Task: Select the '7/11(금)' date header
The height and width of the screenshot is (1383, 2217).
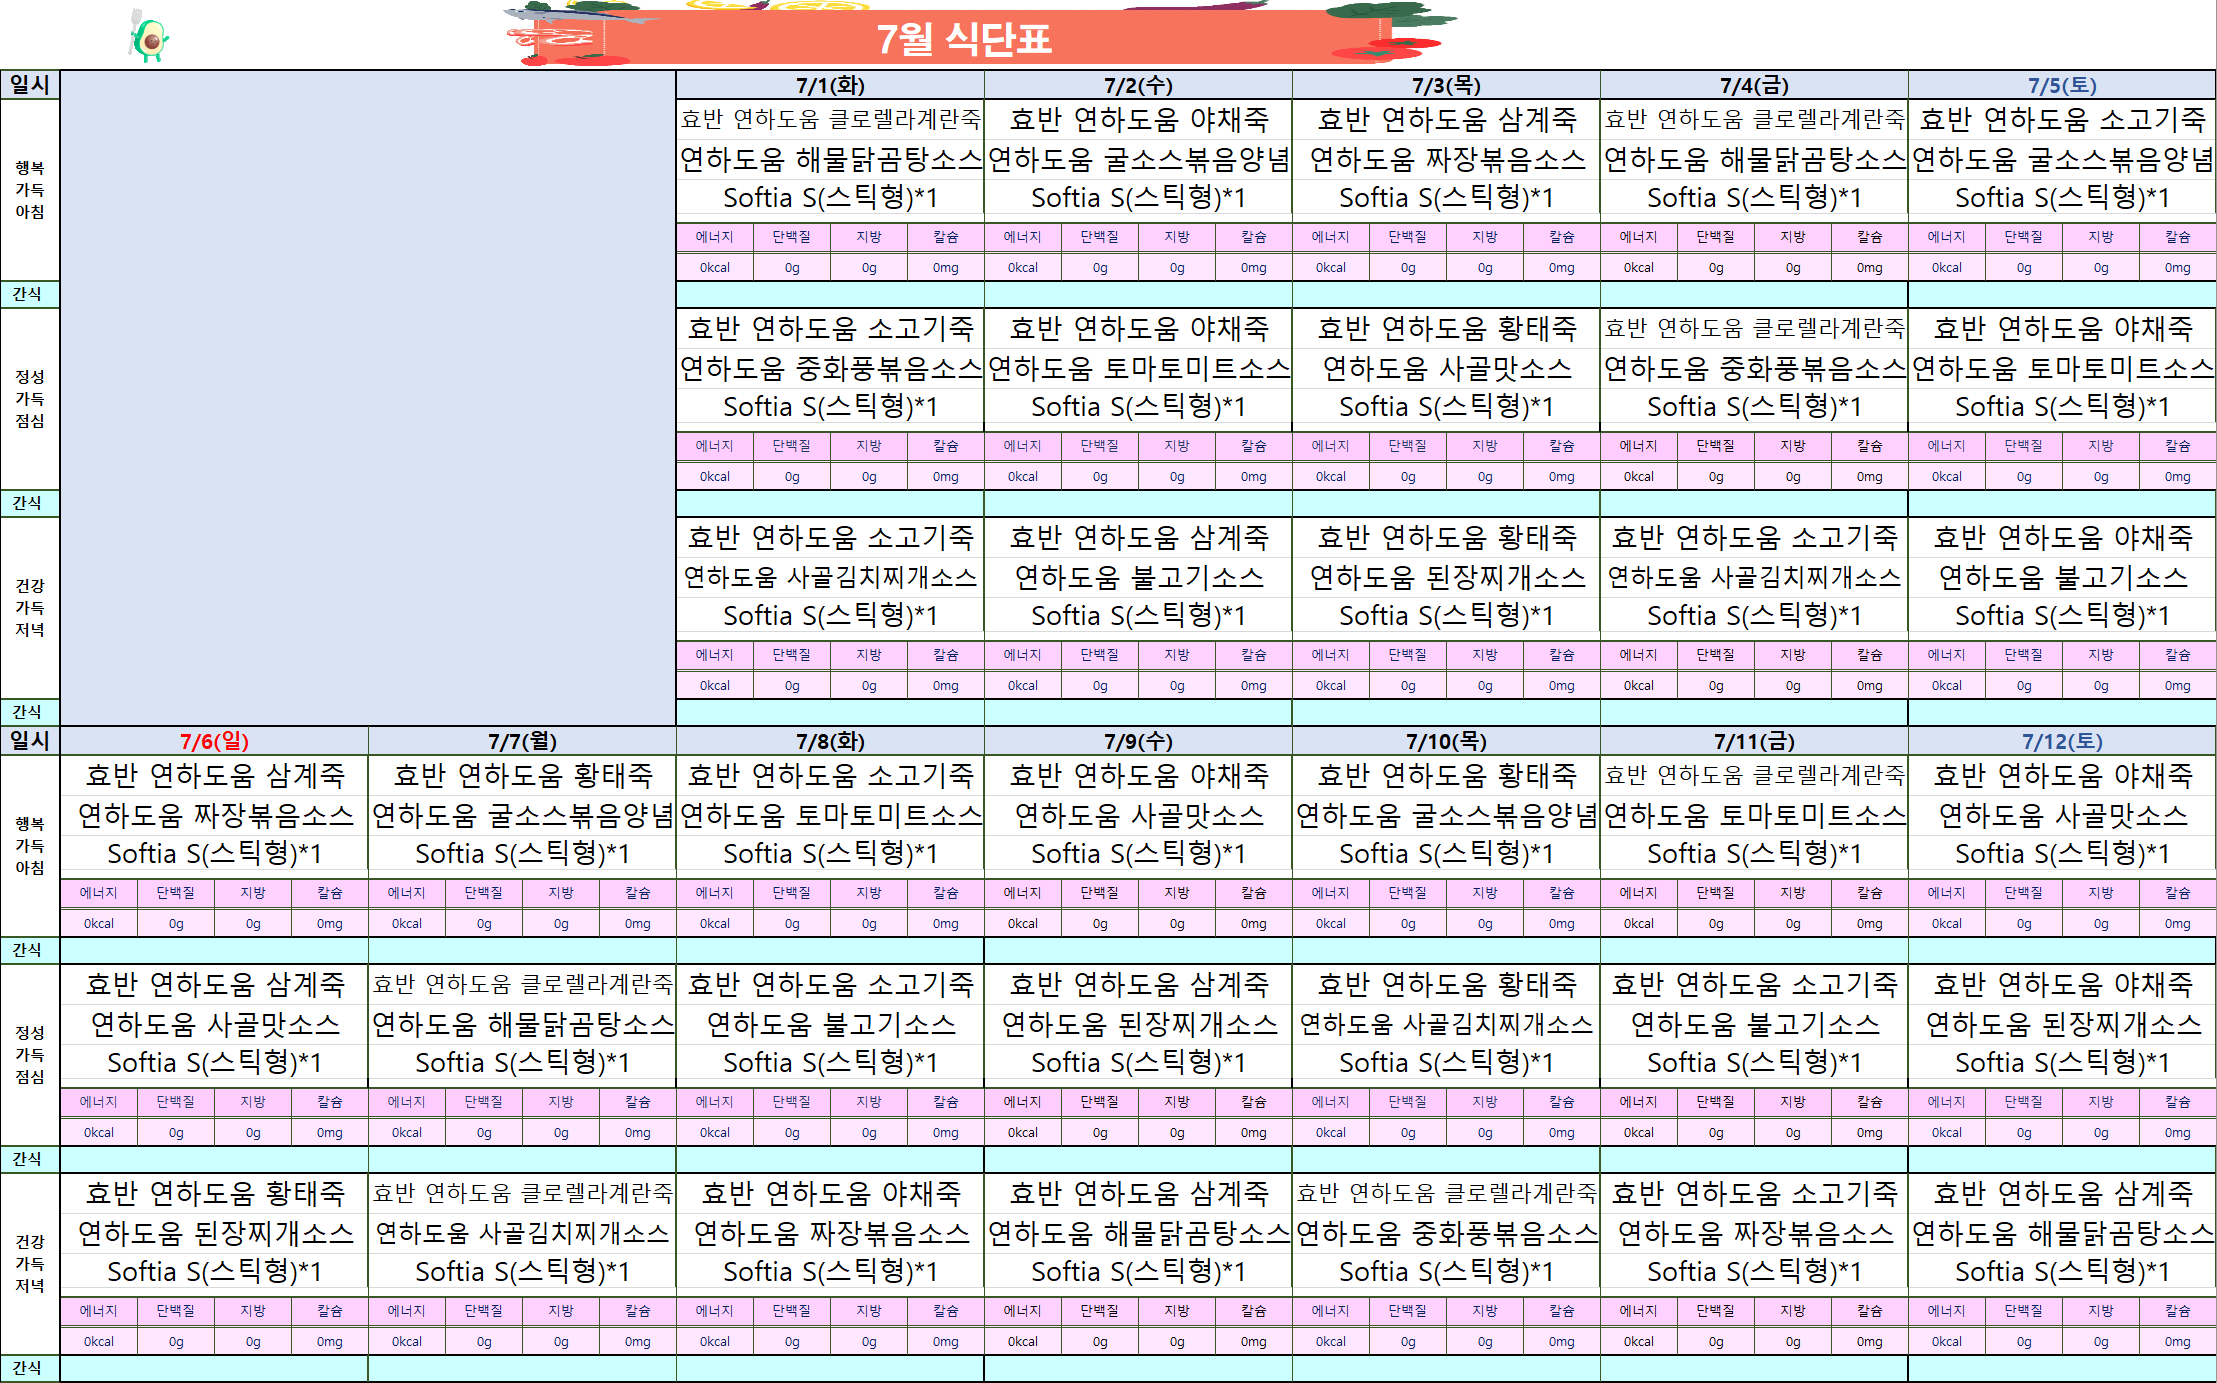Action: (1754, 742)
